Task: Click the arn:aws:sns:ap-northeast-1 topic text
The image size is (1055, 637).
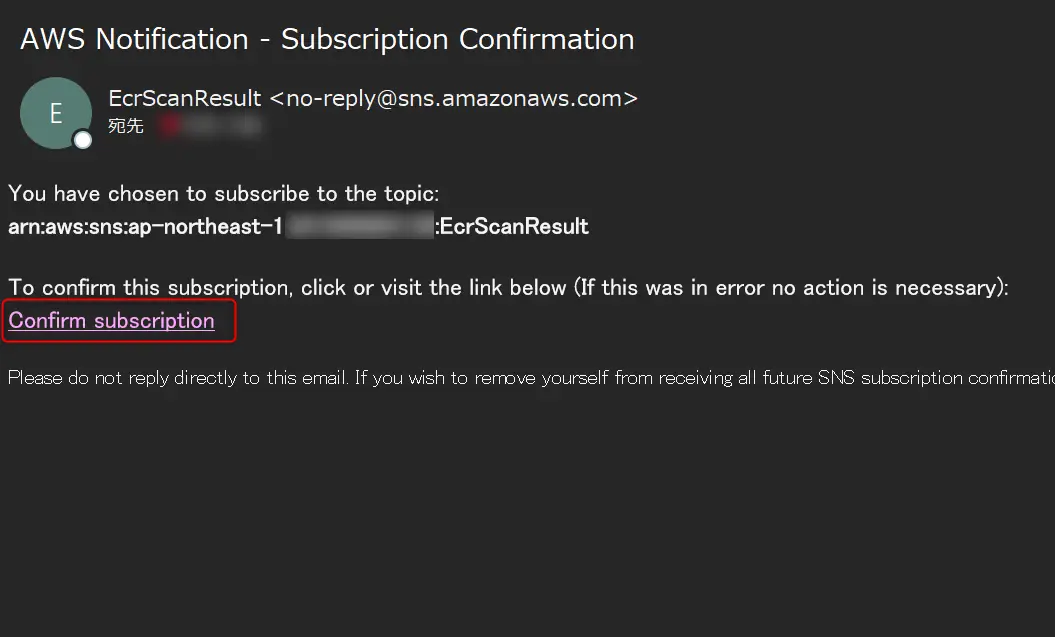Action: 145,227
